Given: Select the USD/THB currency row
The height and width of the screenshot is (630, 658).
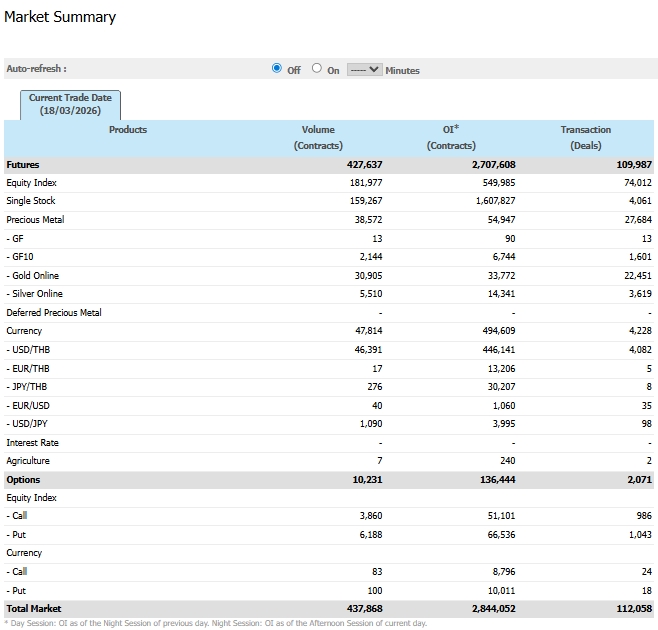Looking at the screenshot, I should [27, 350].
